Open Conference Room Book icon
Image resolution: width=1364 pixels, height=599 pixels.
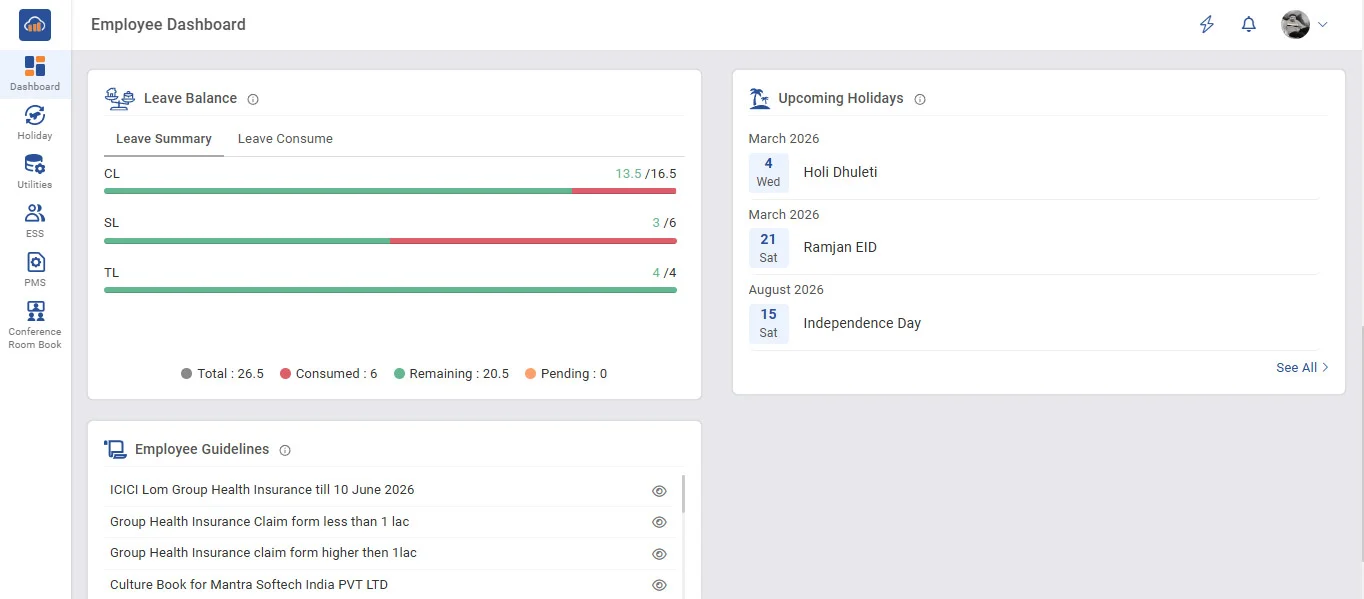pos(35,311)
